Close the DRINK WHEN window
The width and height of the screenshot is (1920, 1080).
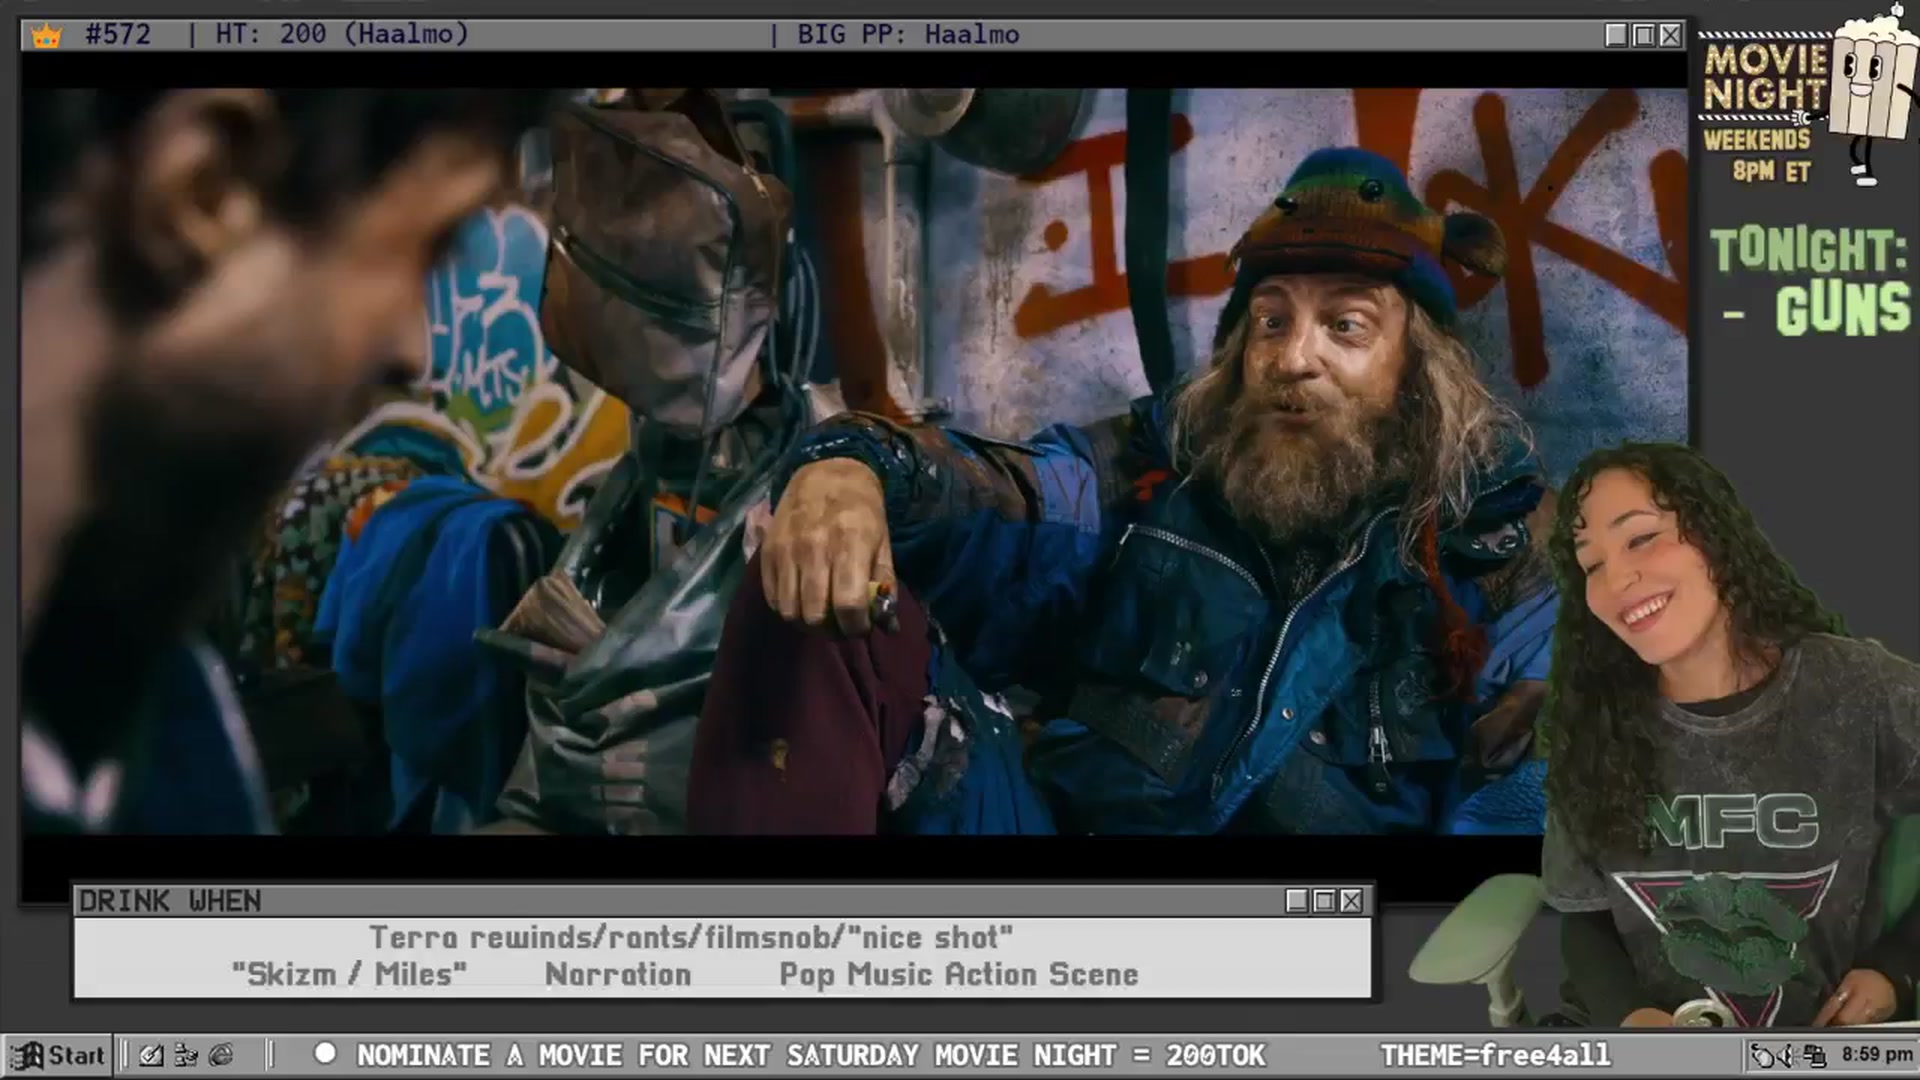pyautogui.click(x=1351, y=901)
